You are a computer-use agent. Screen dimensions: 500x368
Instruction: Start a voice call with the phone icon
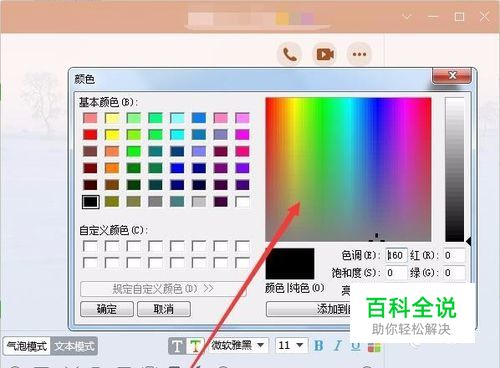point(289,54)
